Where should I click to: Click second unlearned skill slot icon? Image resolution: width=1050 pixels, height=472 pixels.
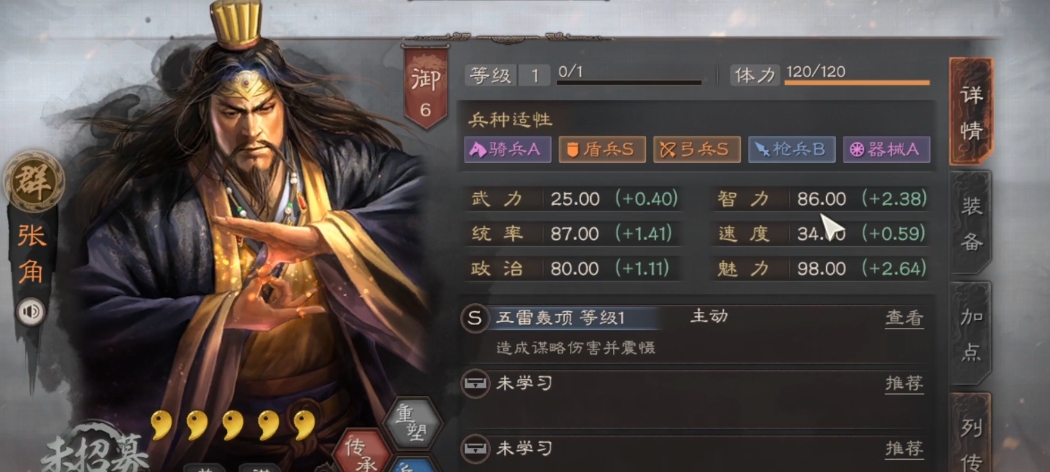(x=474, y=447)
